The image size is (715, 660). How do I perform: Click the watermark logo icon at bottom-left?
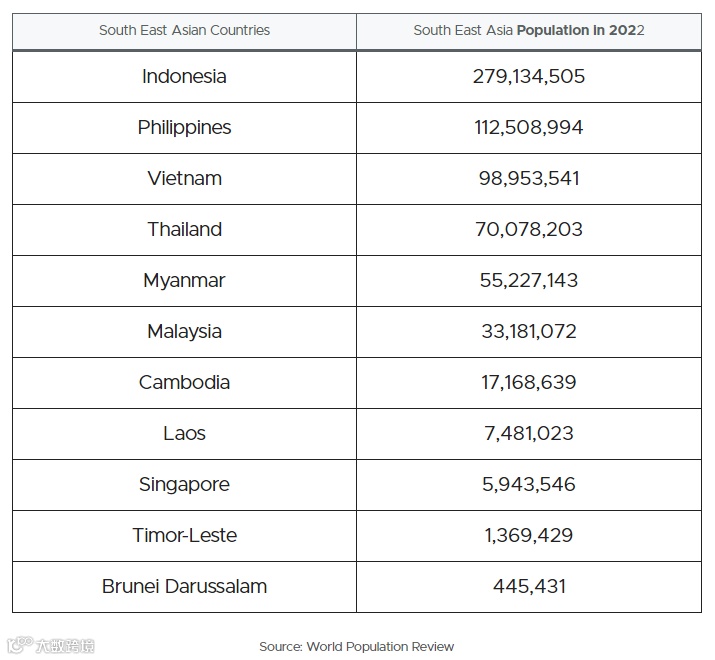[18, 646]
